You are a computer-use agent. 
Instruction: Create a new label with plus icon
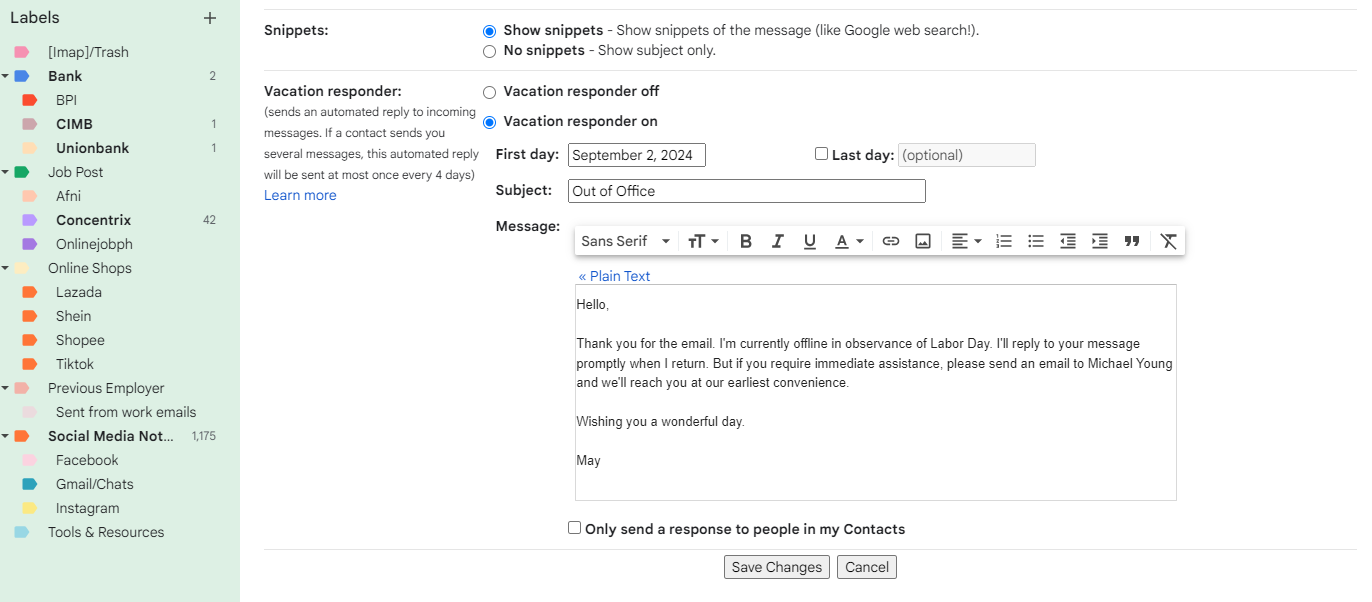point(210,18)
